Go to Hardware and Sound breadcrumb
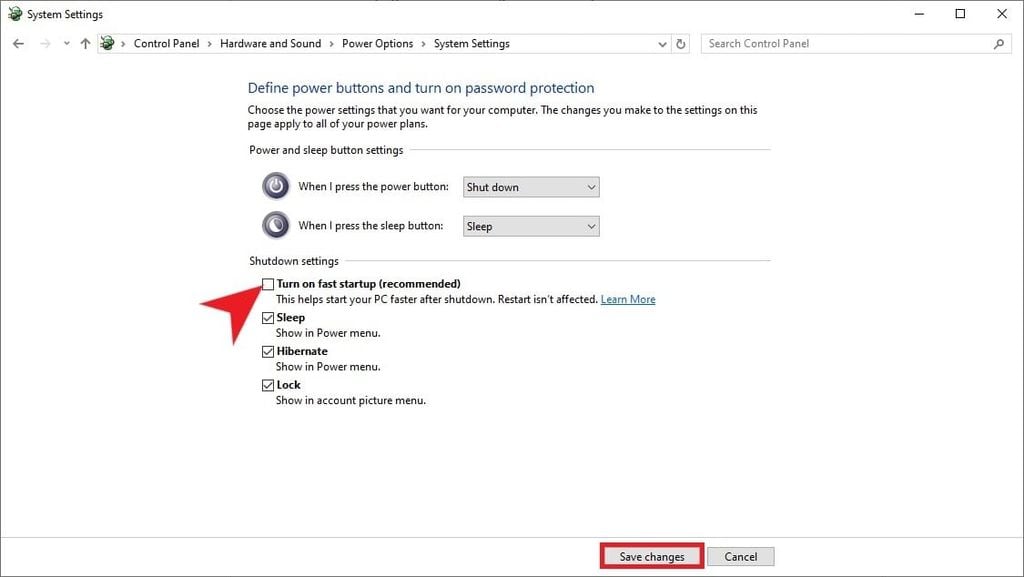The width and height of the screenshot is (1024, 577). click(x=270, y=44)
